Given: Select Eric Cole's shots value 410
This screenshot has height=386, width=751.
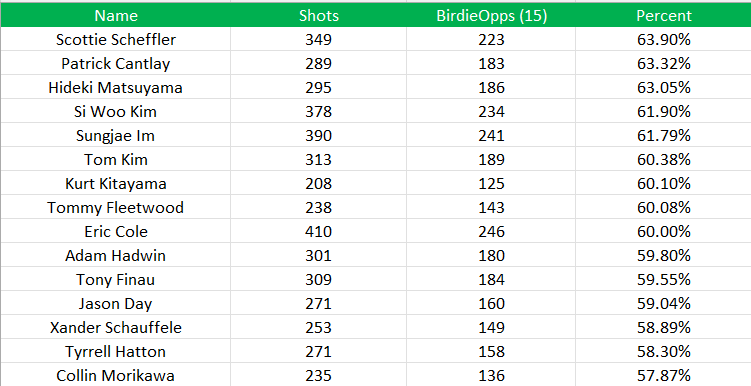Looking at the screenshot, I should pyautogui.click(x=319, y=231).
